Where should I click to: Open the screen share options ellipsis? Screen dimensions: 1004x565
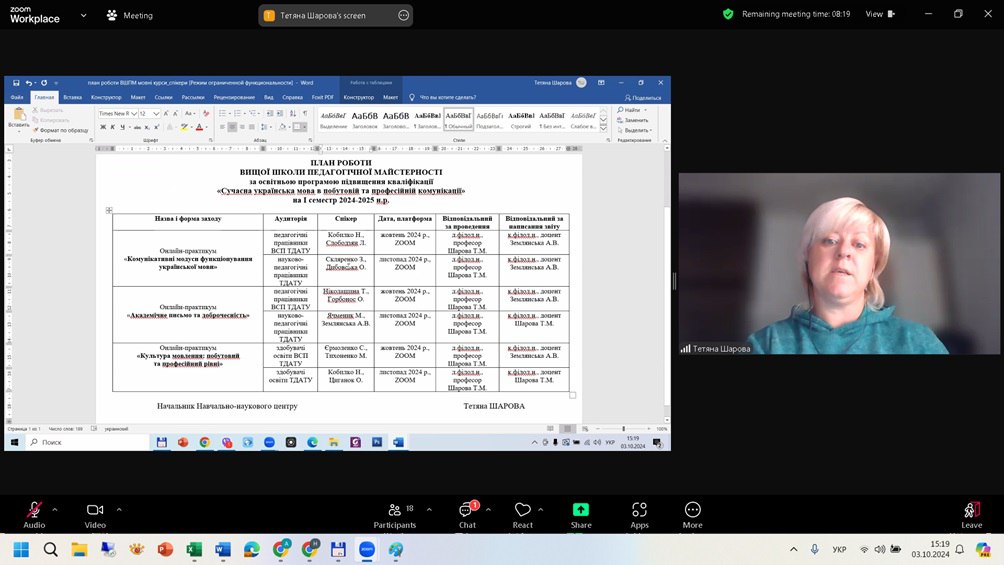point(403,15)
